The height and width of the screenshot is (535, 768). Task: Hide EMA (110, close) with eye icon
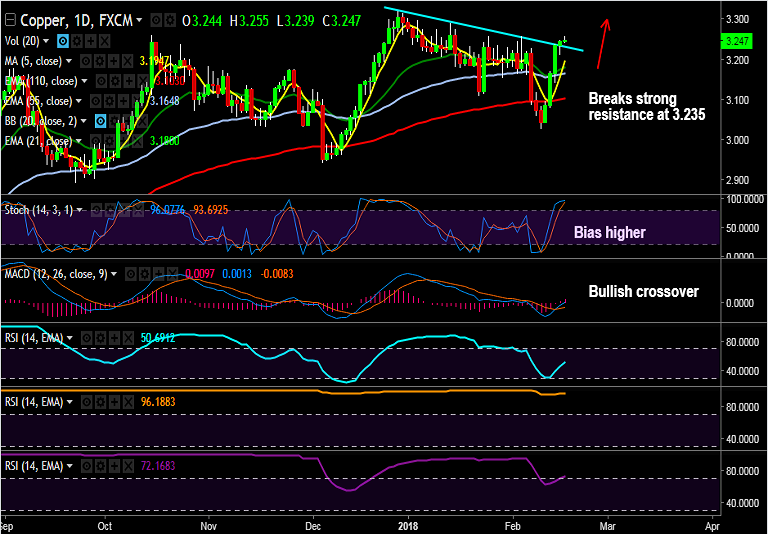pyautogui.click(x=101, y=81)
